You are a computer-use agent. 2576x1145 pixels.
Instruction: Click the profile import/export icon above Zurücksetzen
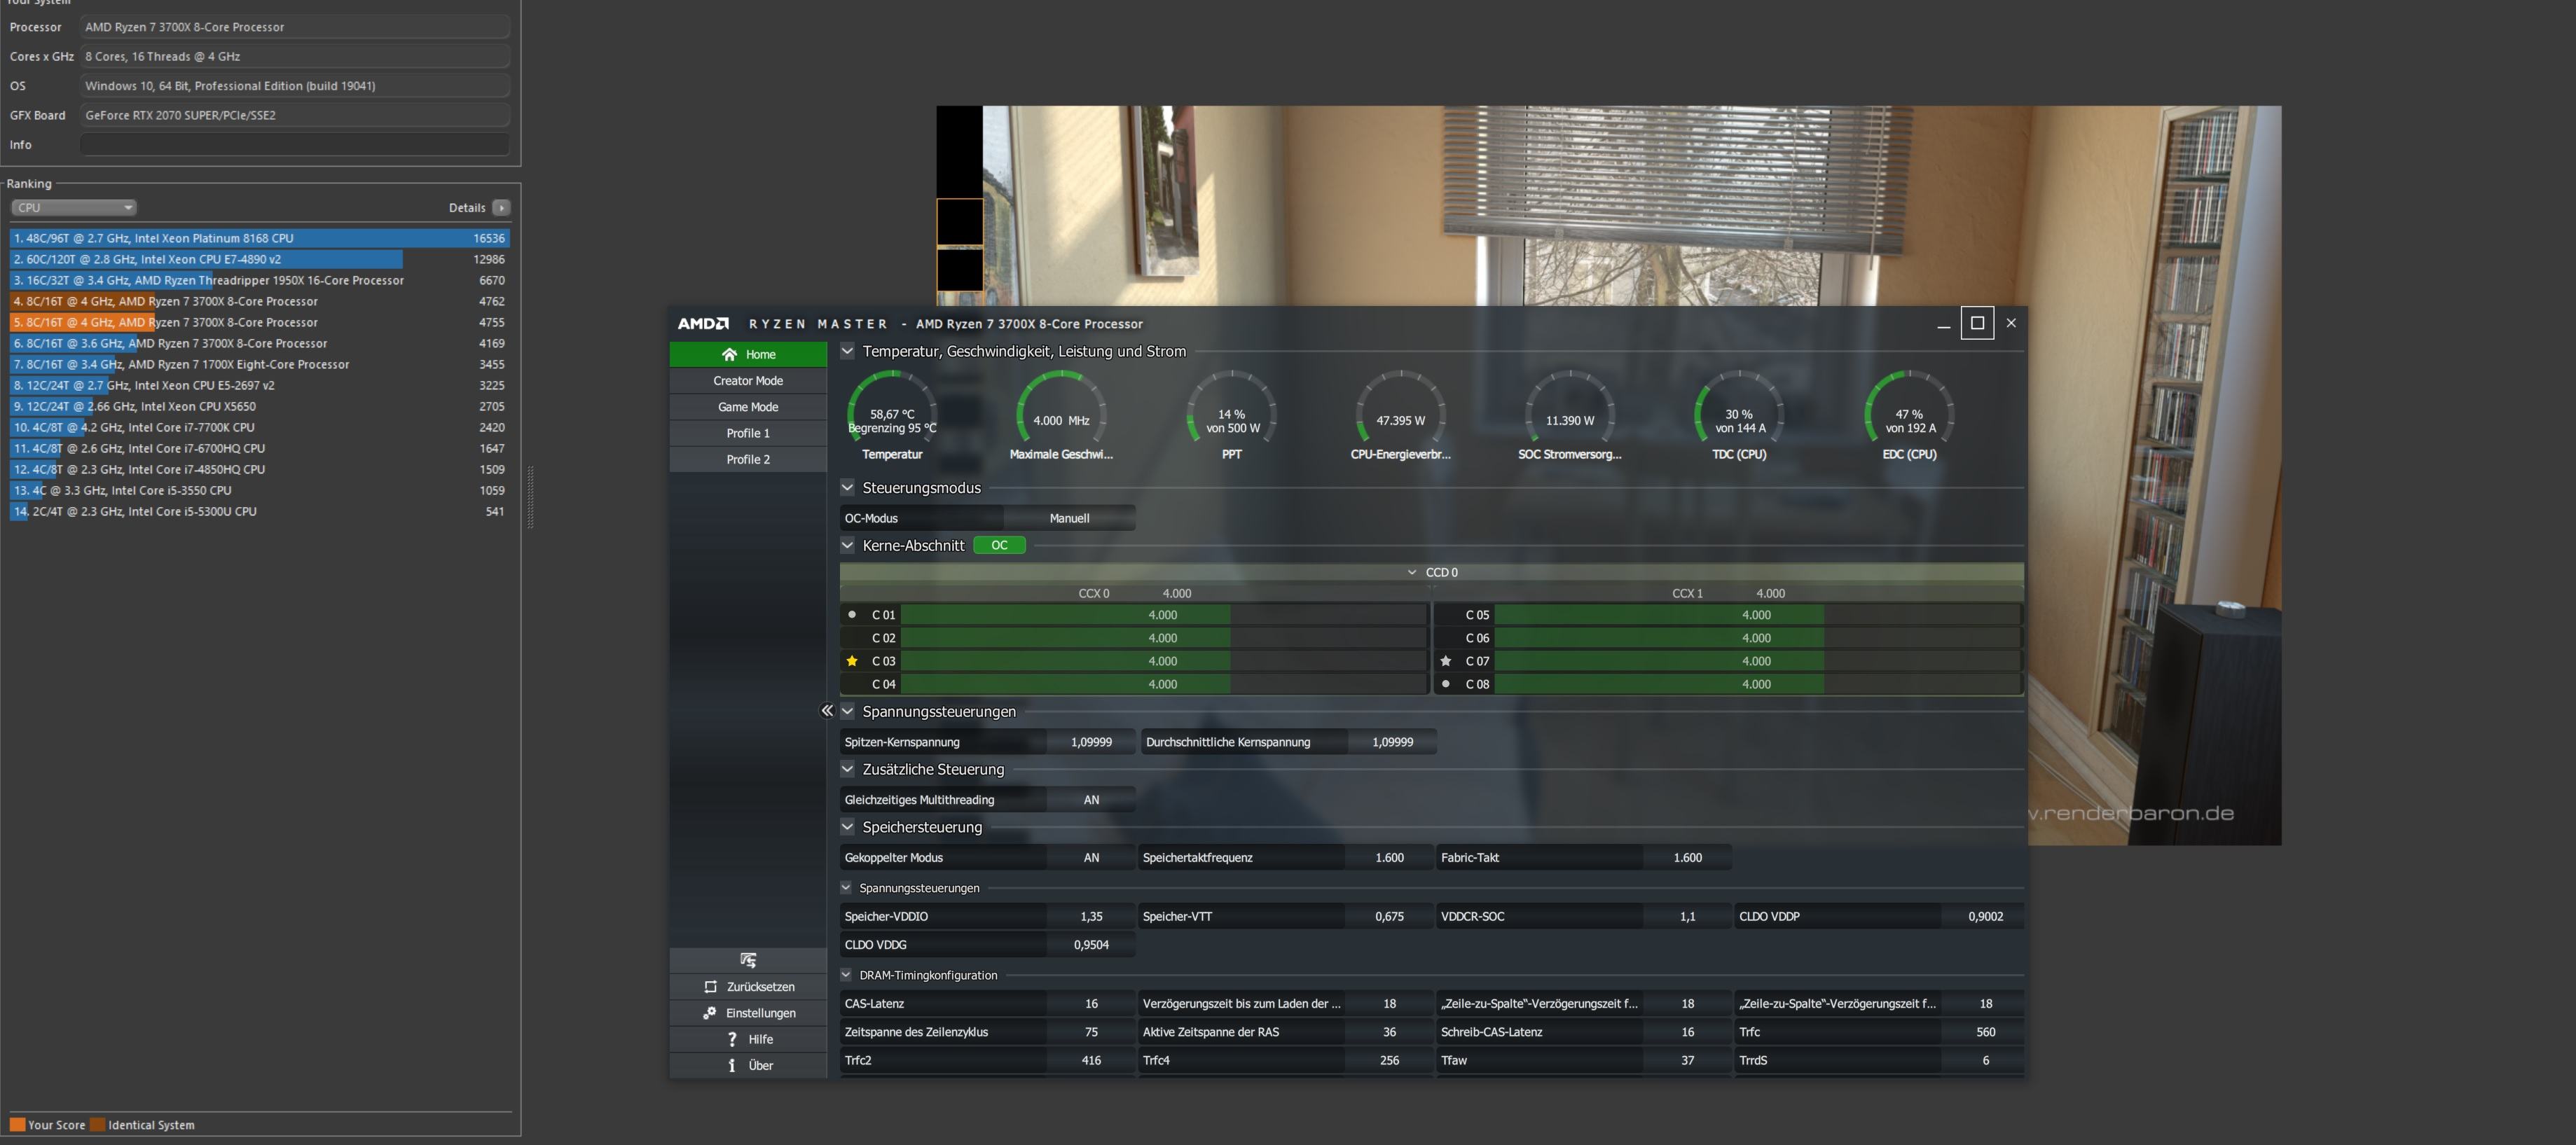748,960
